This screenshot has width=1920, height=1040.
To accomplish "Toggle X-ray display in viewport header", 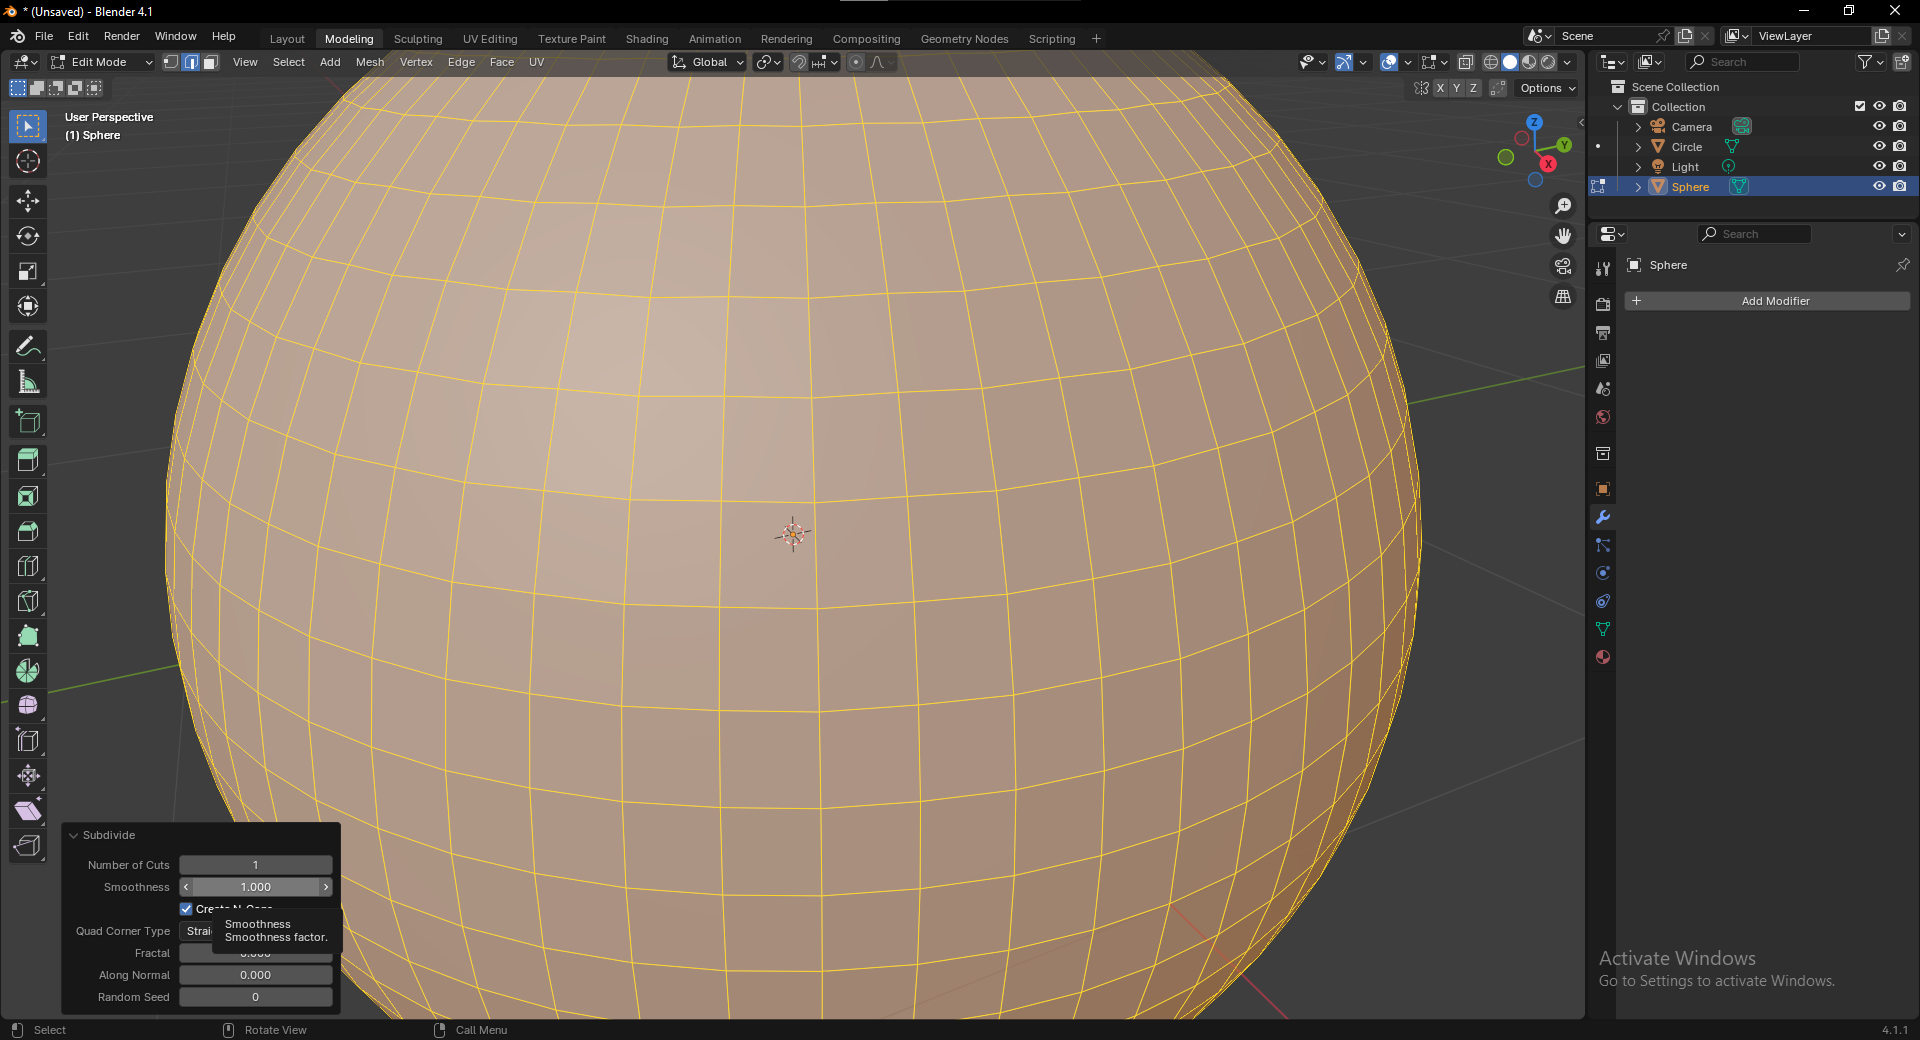I will (1466, 62).
